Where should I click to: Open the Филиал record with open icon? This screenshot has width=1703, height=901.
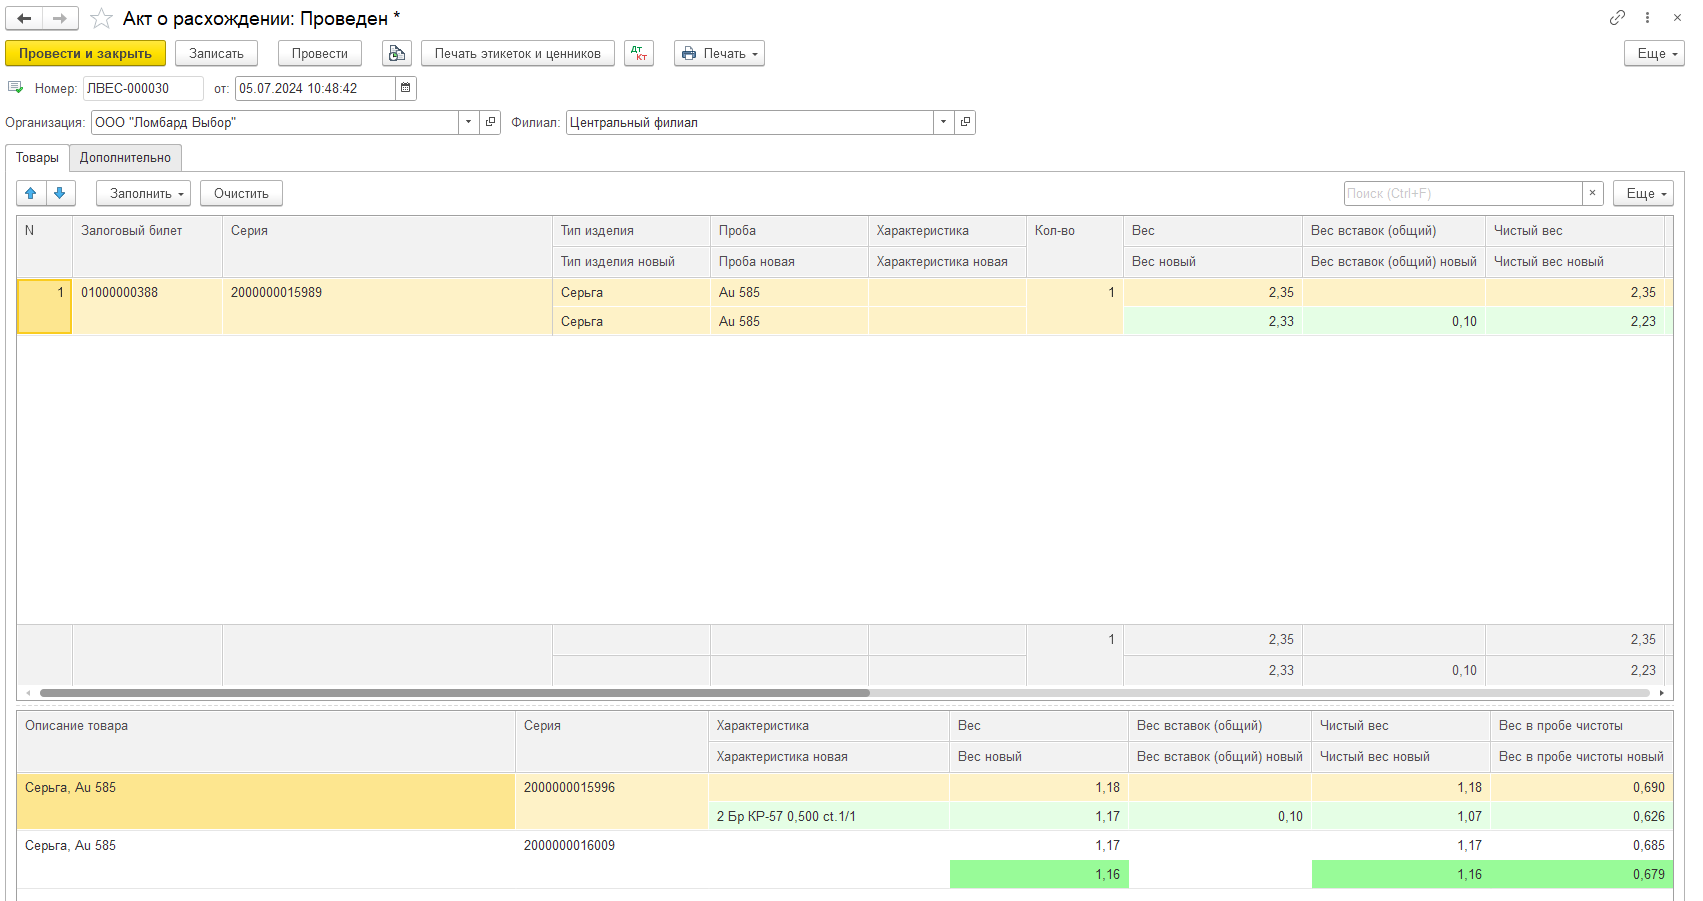tap(965, 122)
